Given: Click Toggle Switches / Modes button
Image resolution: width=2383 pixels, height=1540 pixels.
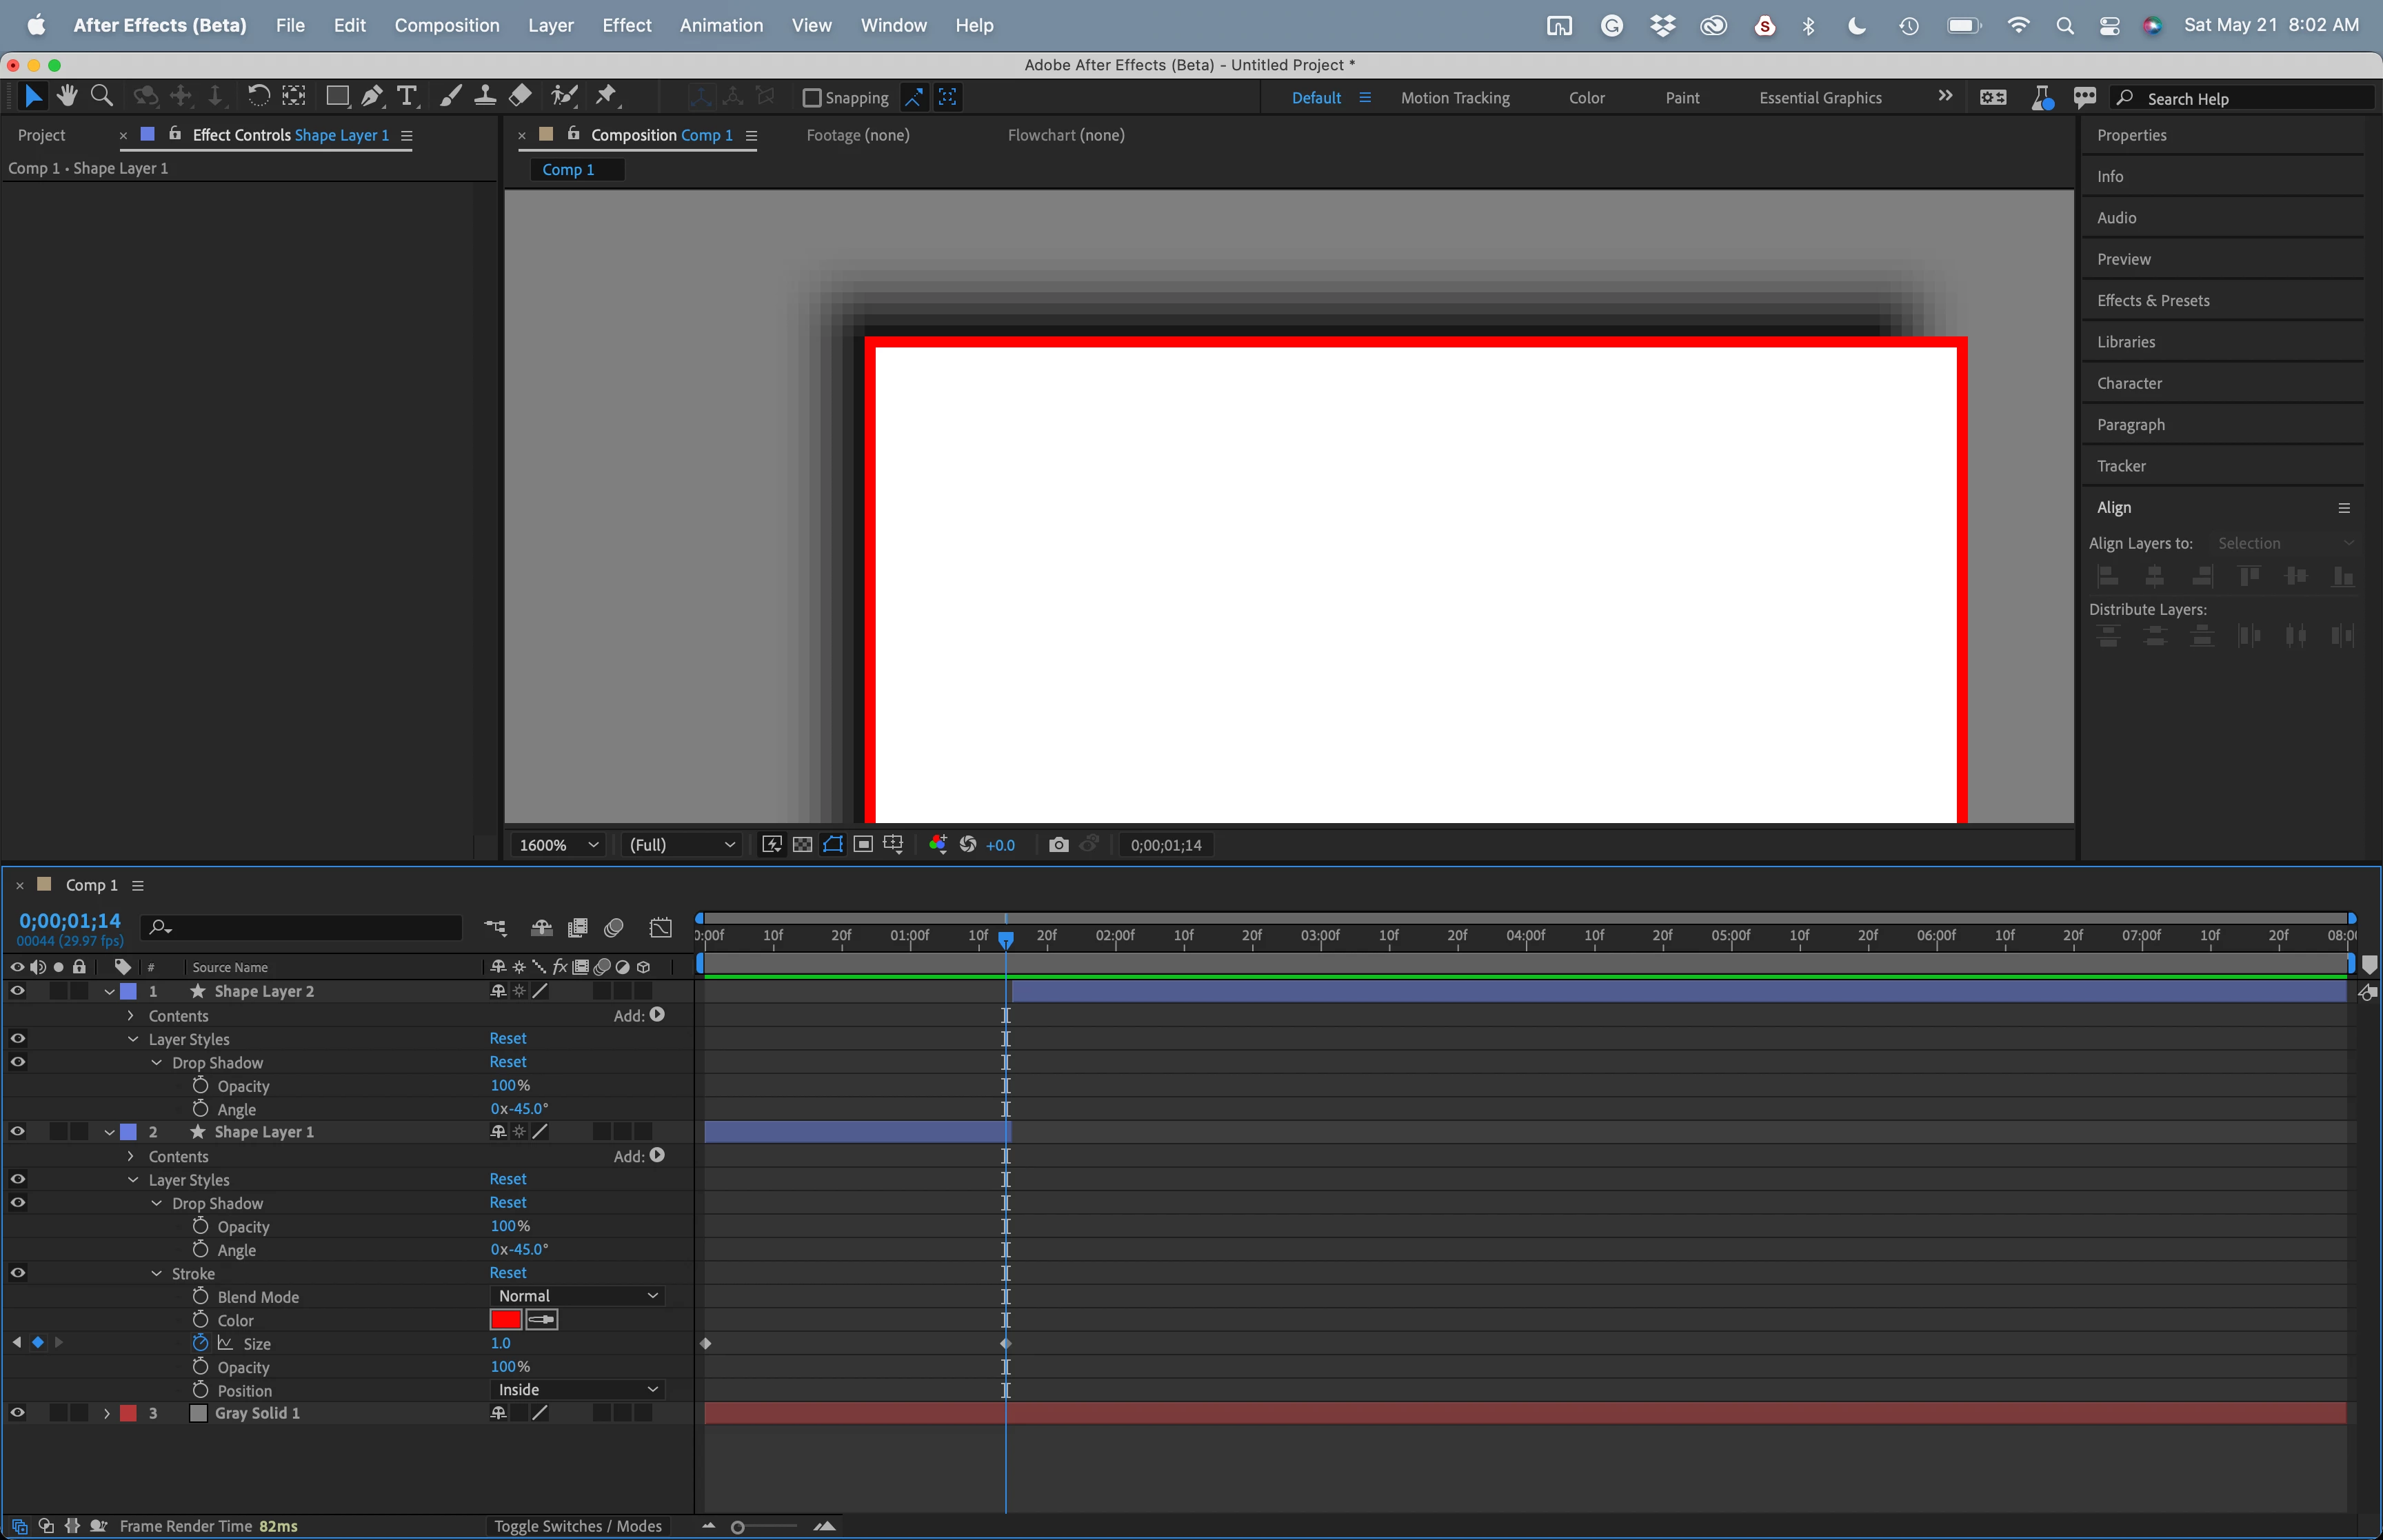Looking at the screenshot, I should coord(577,1526).
